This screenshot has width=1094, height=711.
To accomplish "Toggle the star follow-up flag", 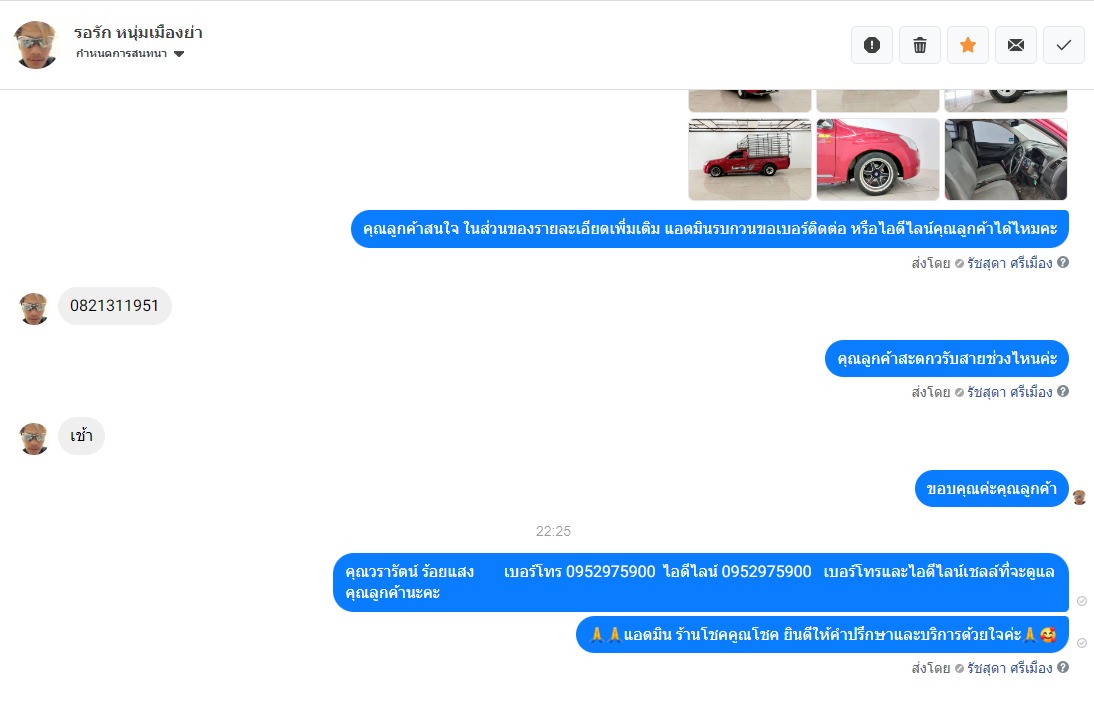I will [968, 45].
